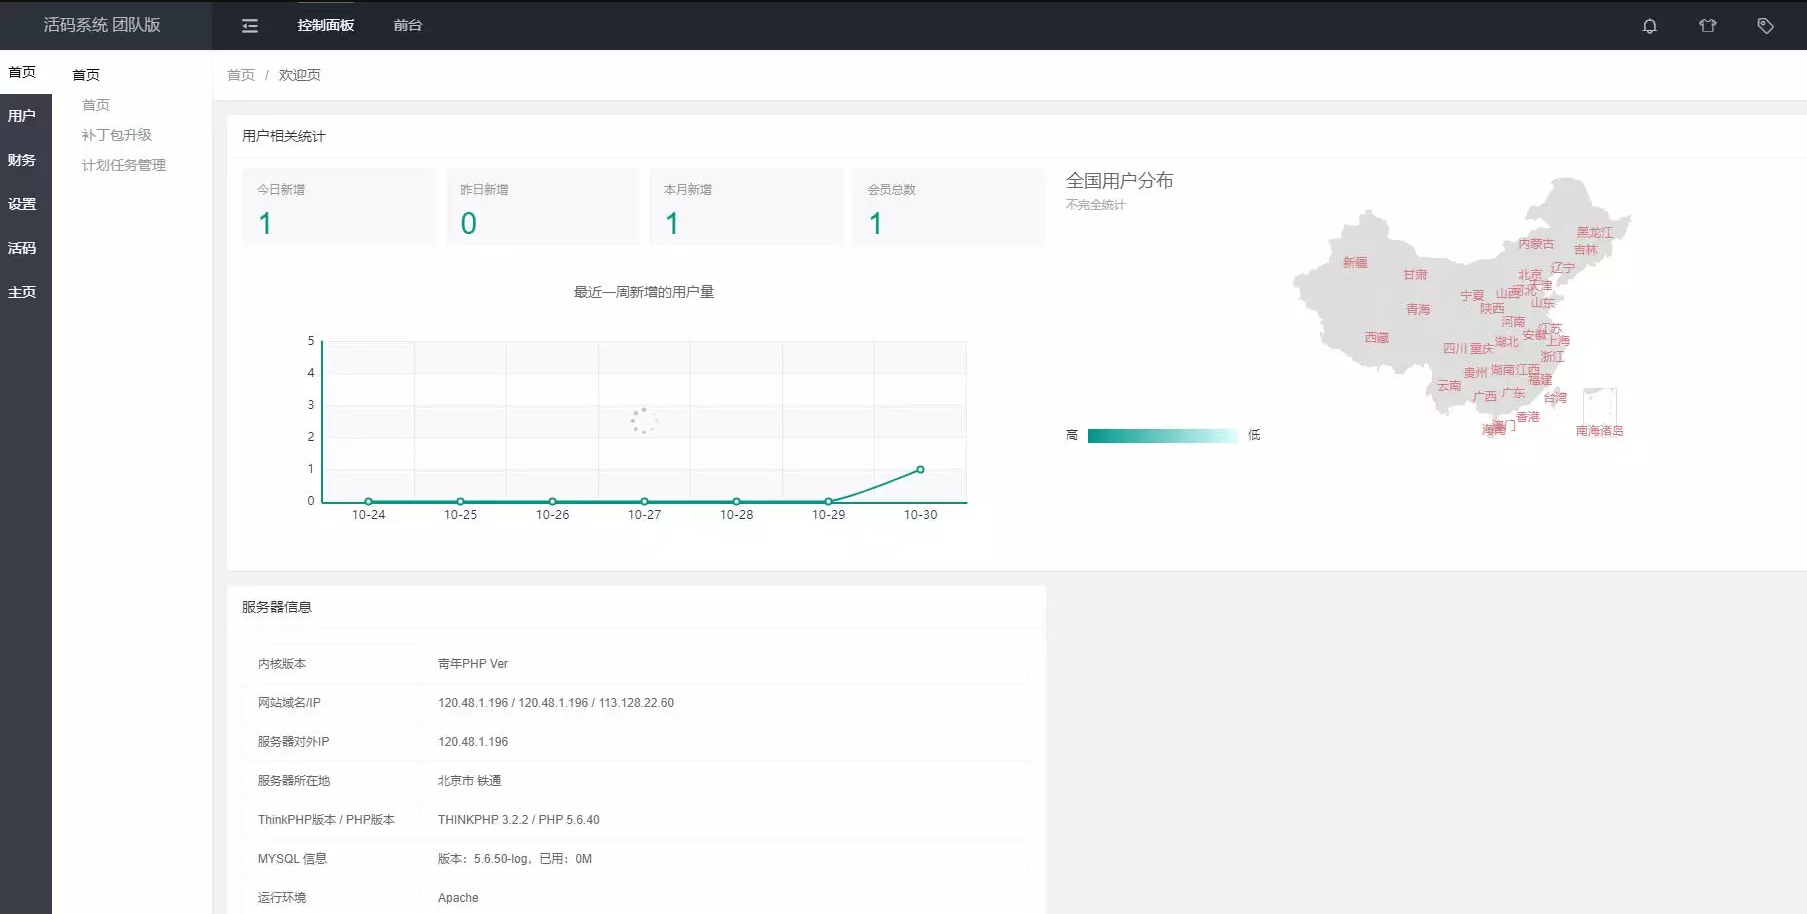Click the 服务器对外IP value 120.48.1.196
Image resolution: width=1807 pixels, height=914 pixels.
click(473, 742)
